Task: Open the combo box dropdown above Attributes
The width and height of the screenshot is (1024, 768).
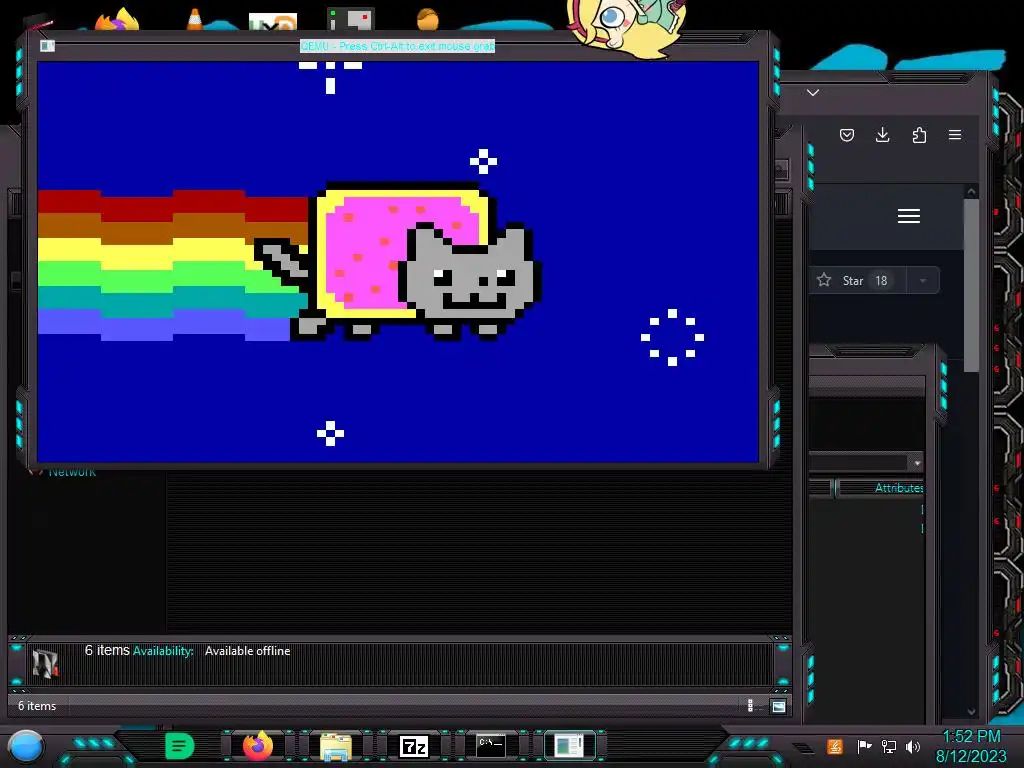Action: tap(918, 463)
